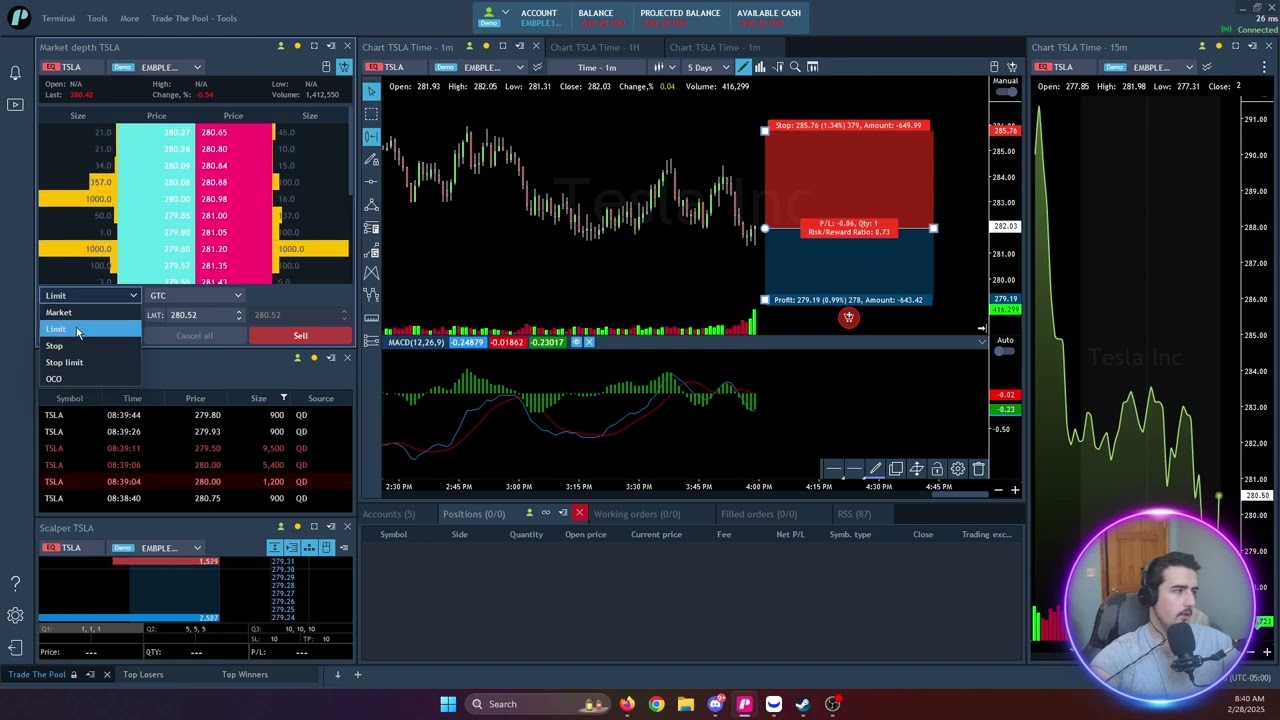1280x720 pixels.
Task: Open drawing settings gear in chart toolbar
Action: [x=957, y=469]
